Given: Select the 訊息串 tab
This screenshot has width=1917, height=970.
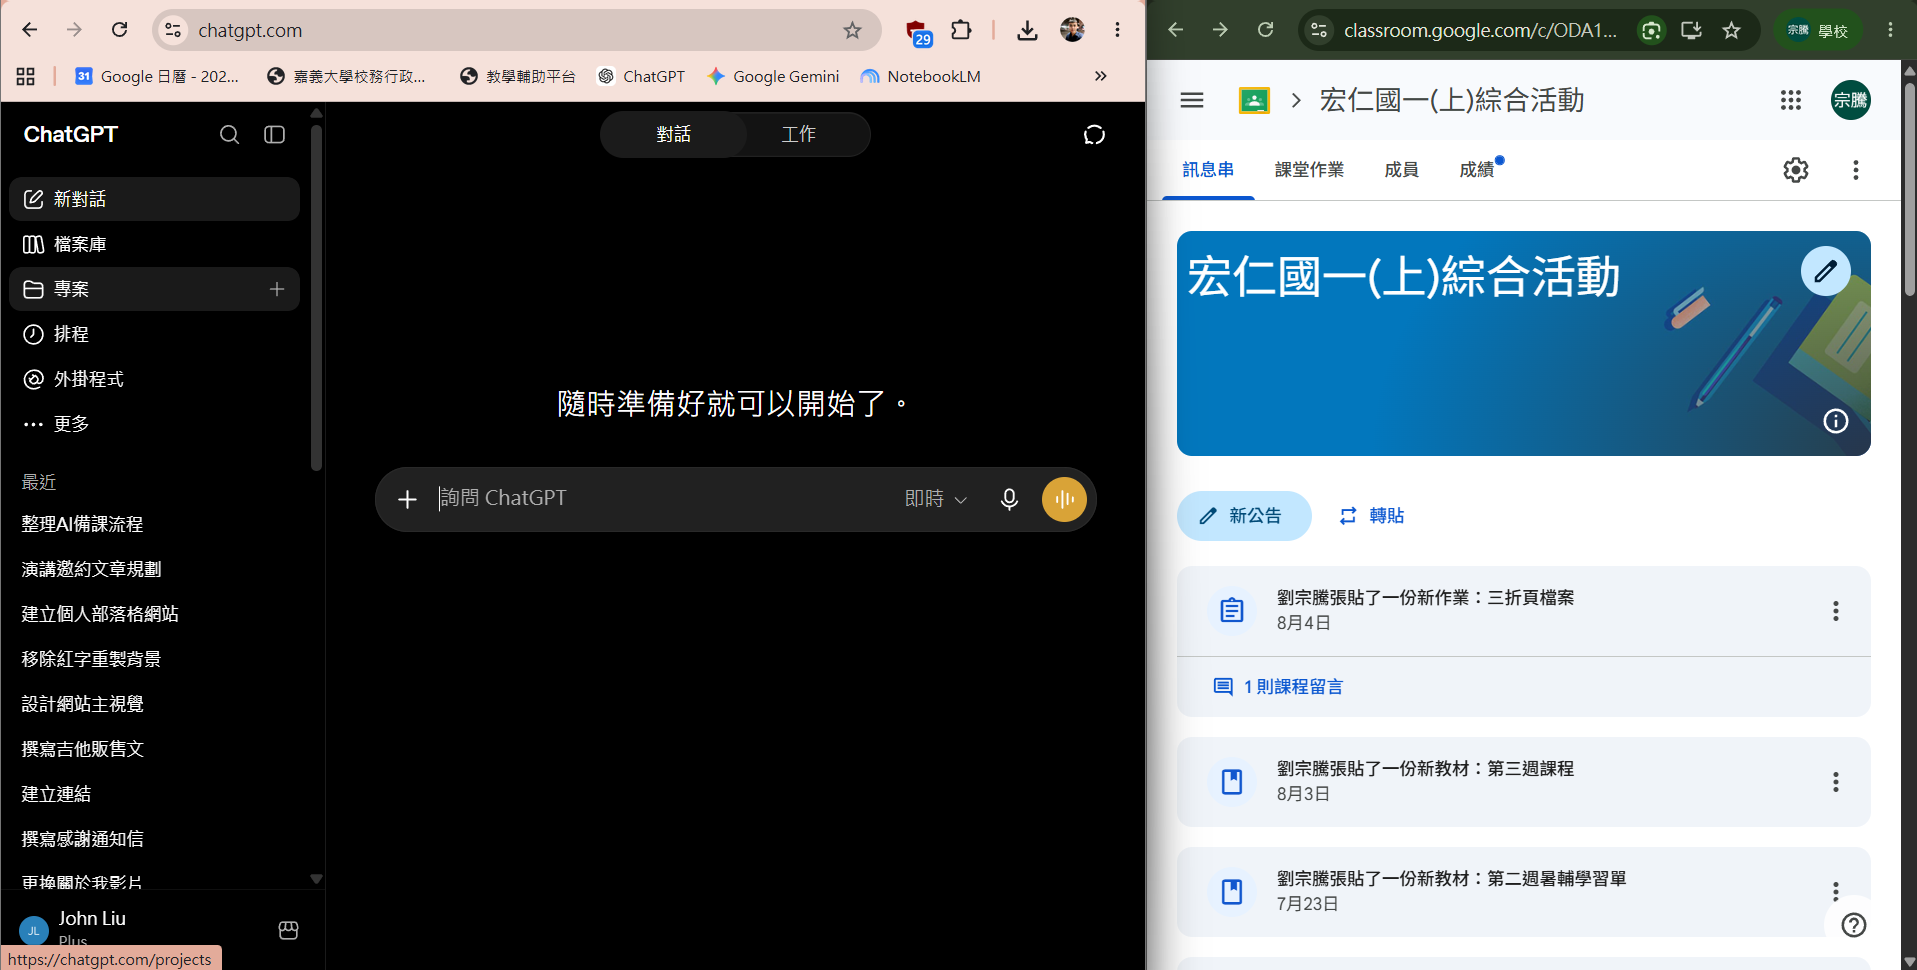Looking at the screenshot, I should pyautogui.click(x=1208, y=170).
